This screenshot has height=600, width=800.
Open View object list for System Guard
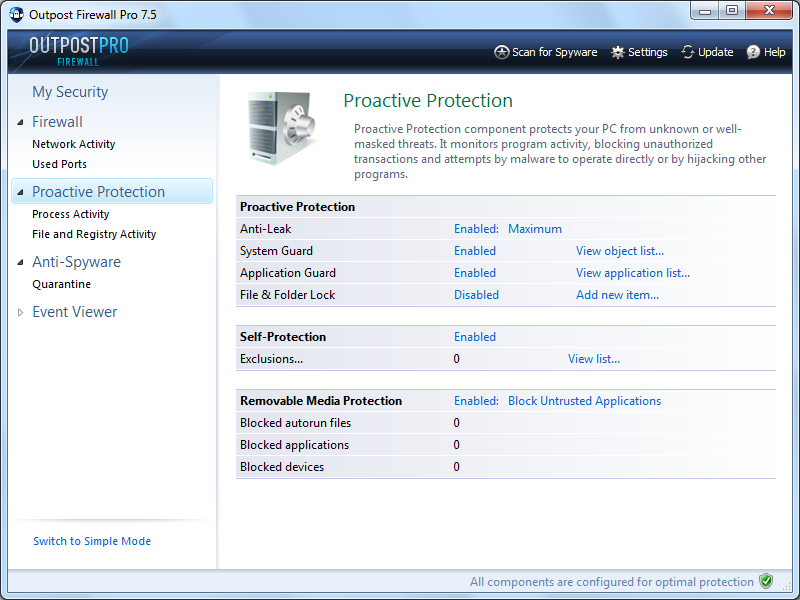tap(619, 251)
